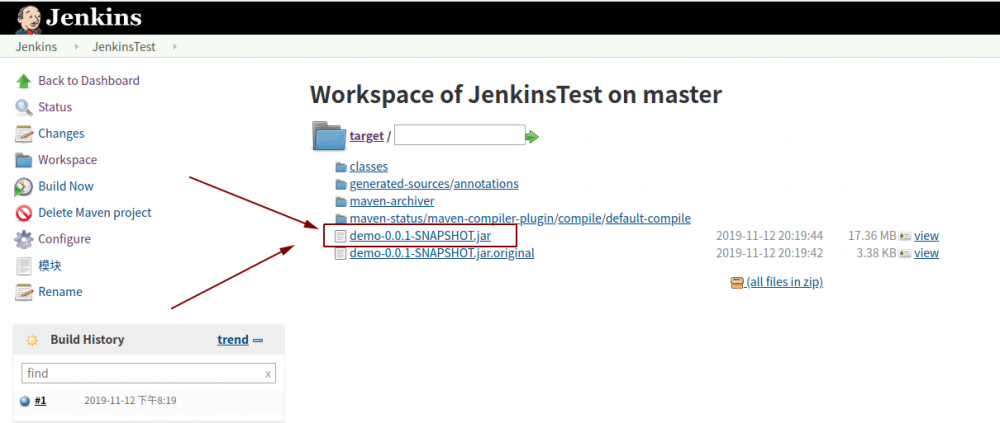The height and width of the screenshot is (423, 1000).
Task: Click file icon beside demo-0.0.1-SNAPSHOT.jar.original
Action: point(341,253)
